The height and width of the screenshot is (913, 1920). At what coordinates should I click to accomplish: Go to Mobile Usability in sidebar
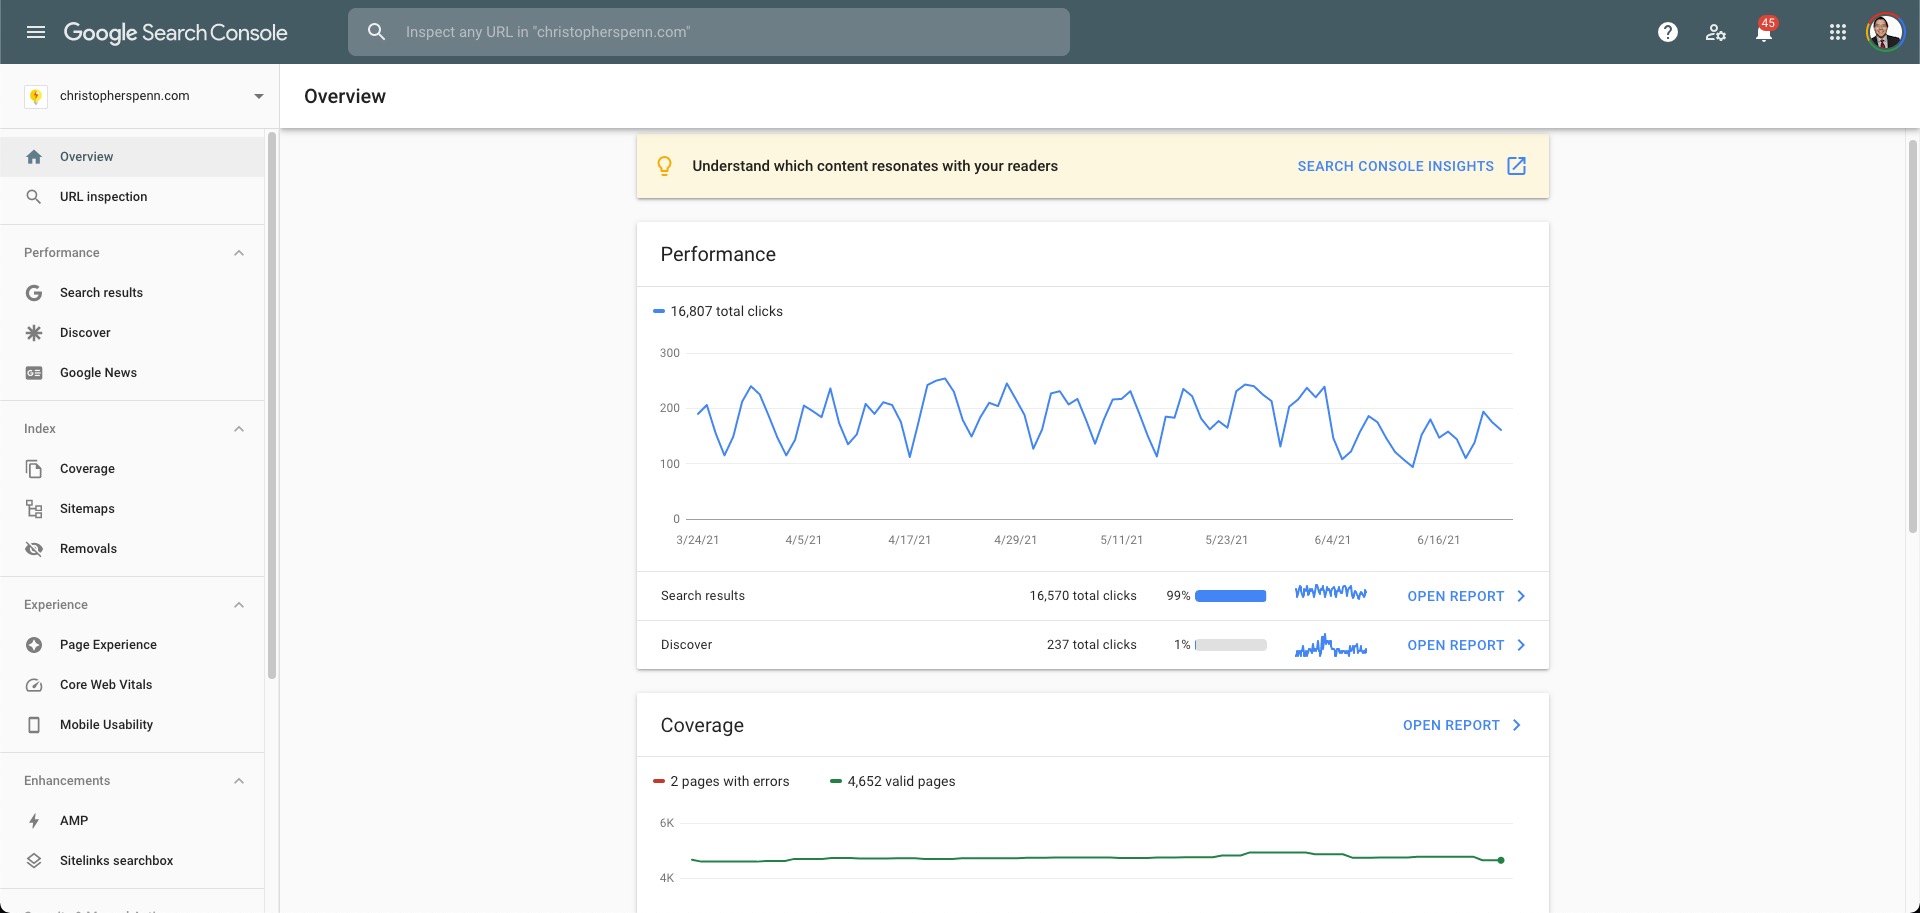pos(132,725)
